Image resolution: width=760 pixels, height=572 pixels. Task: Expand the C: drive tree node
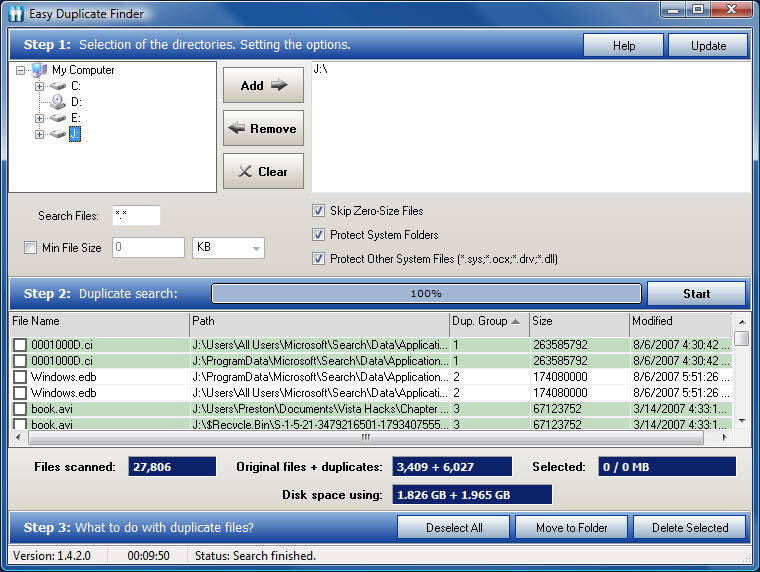click(x=40, y=86)
